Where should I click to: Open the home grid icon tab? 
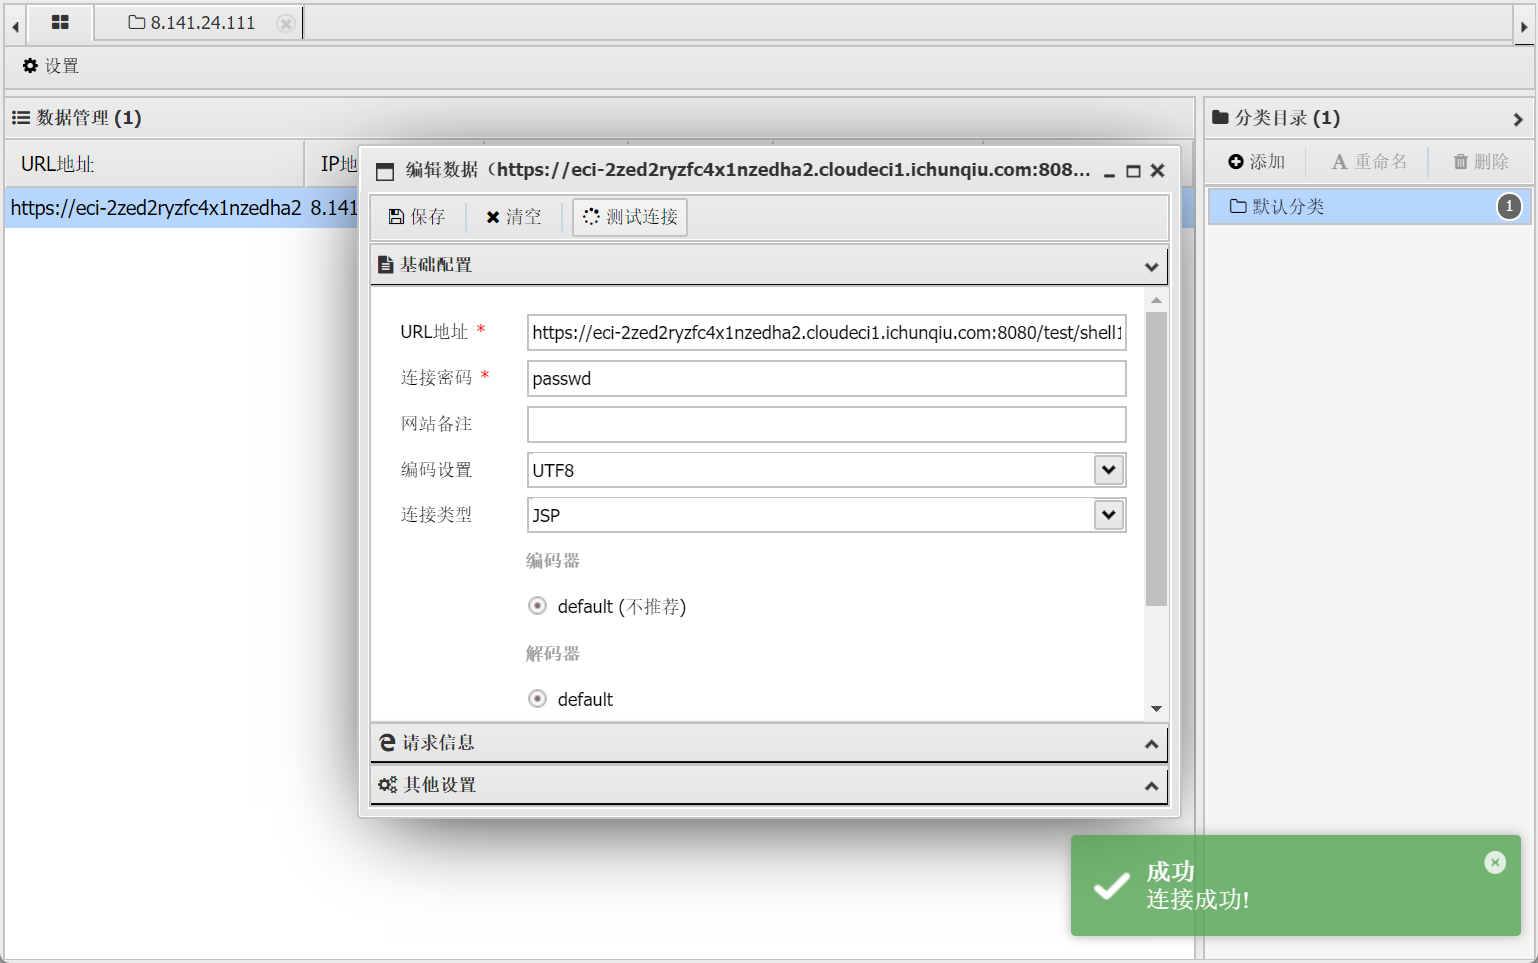[x=60, y=22]
